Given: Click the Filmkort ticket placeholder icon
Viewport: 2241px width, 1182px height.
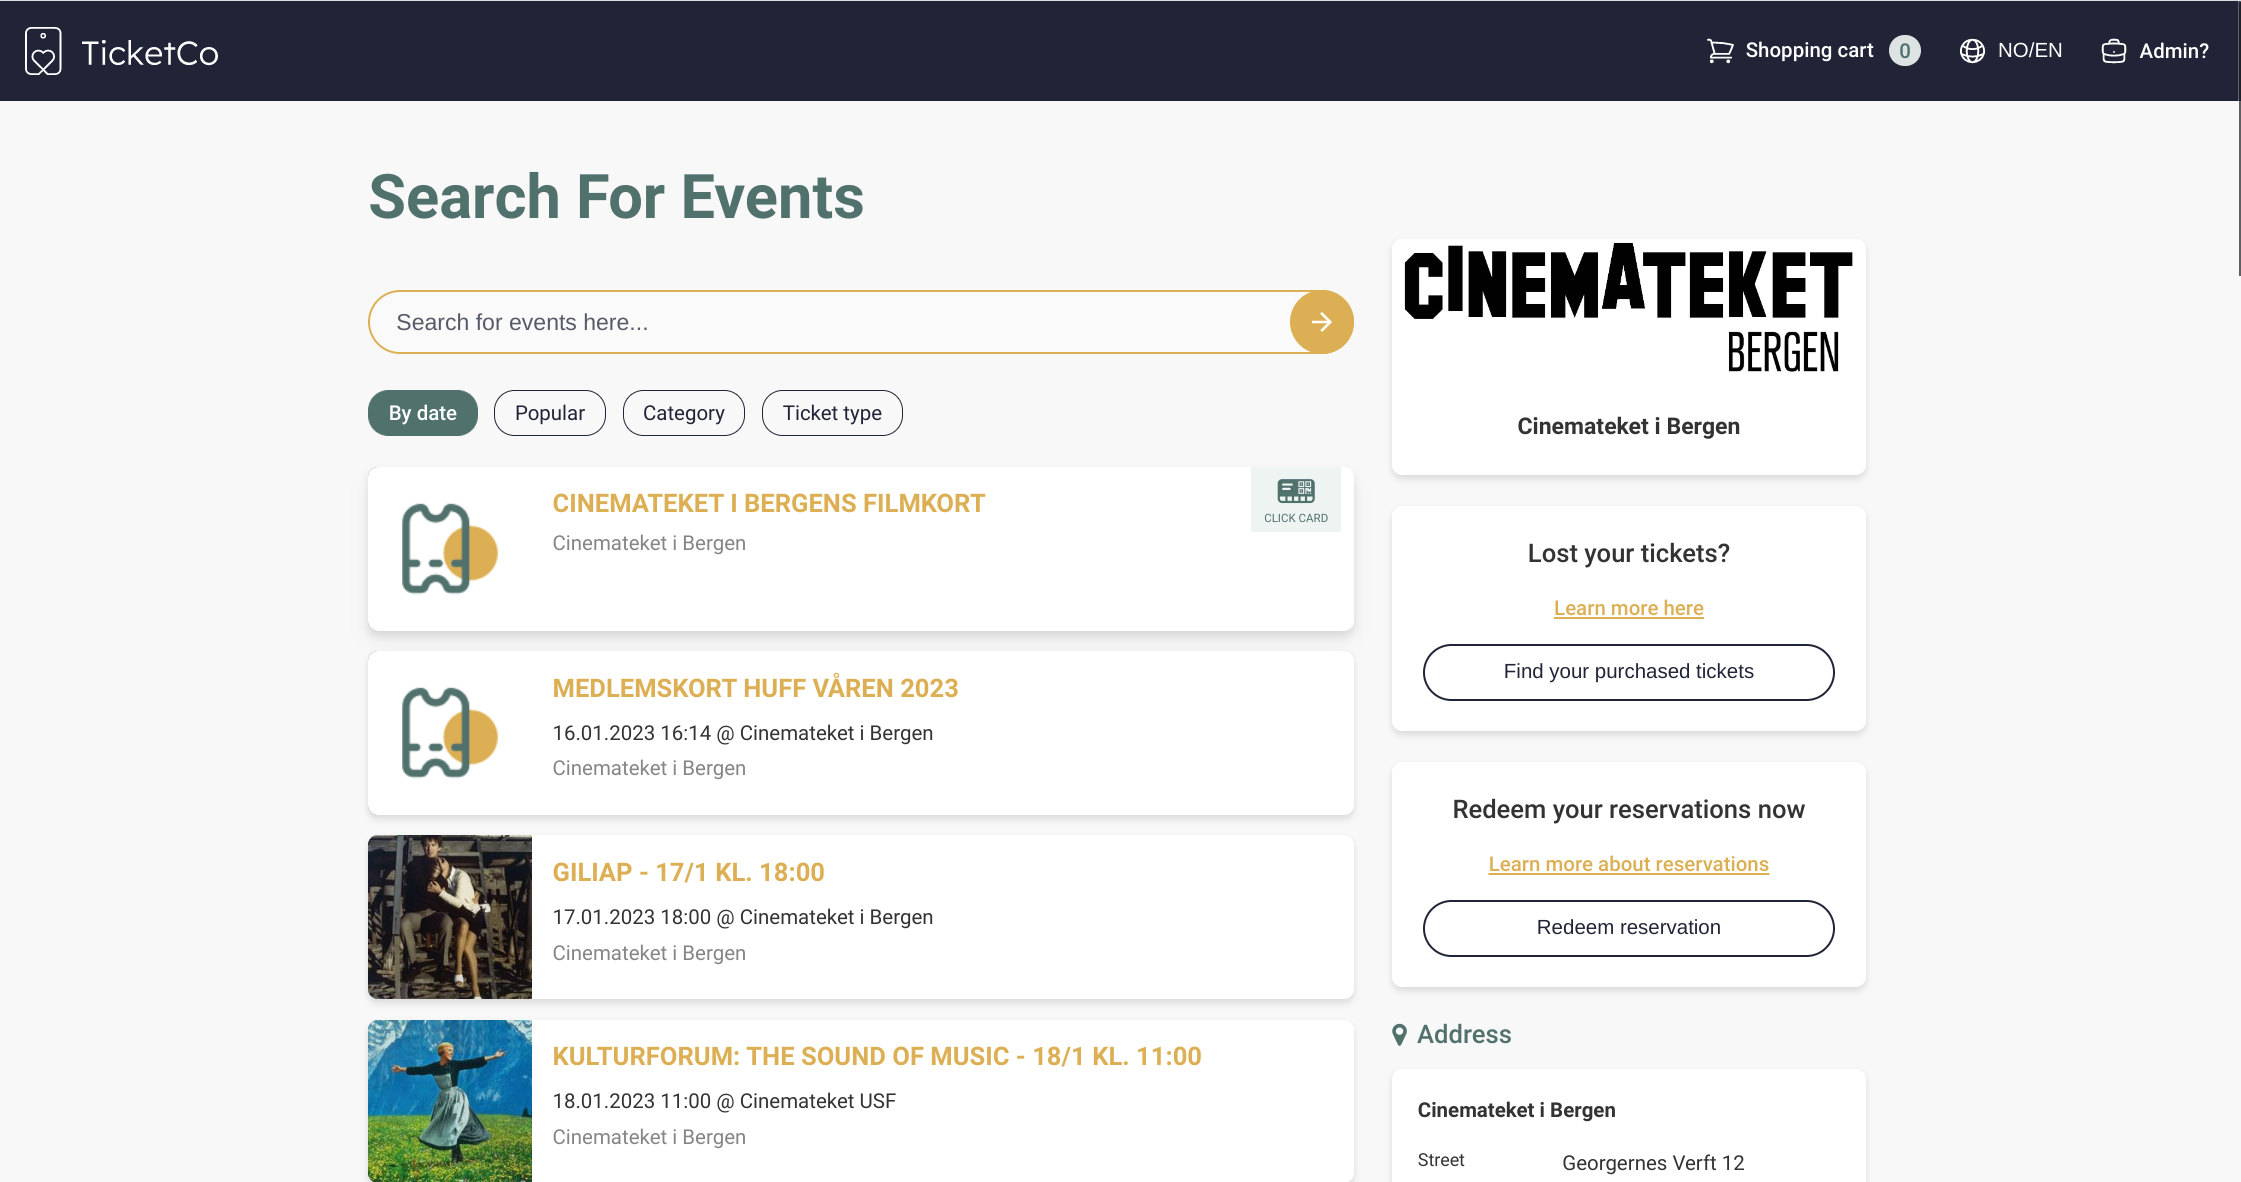Looking at the screenshot, I should [x=449, y=548].
